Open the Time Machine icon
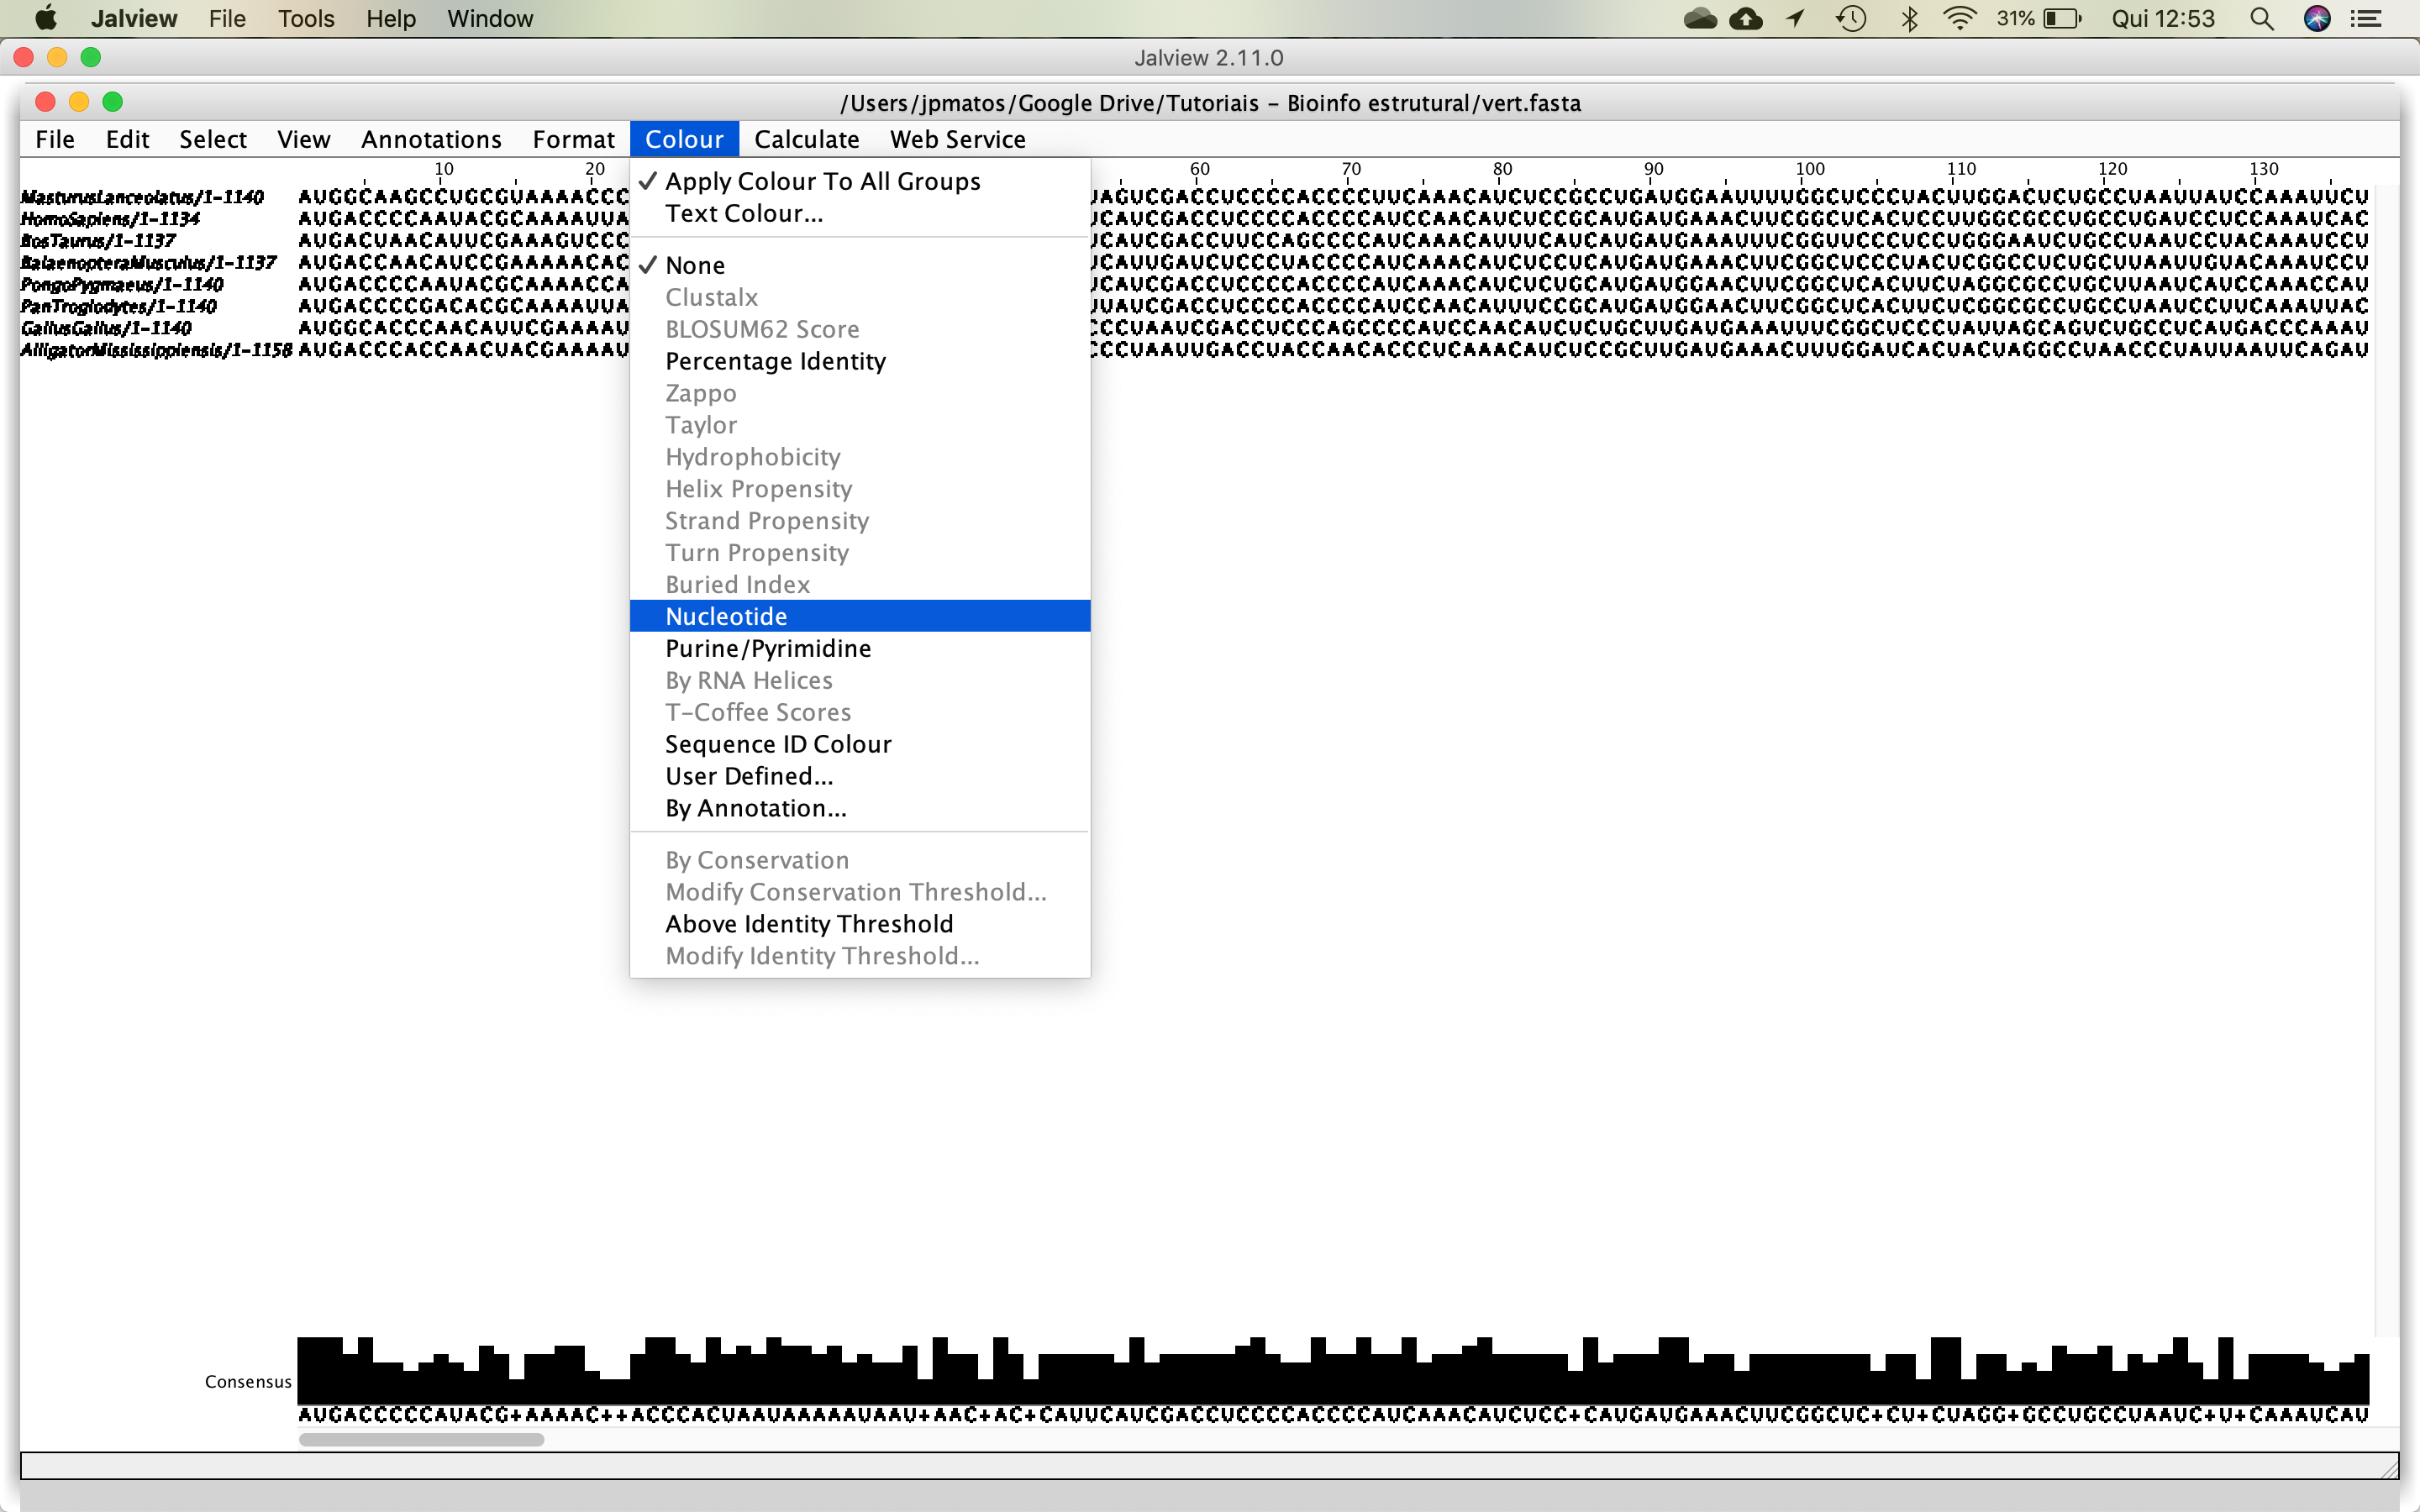This screenshot has width=2420, height=1512. (1852, 18)
